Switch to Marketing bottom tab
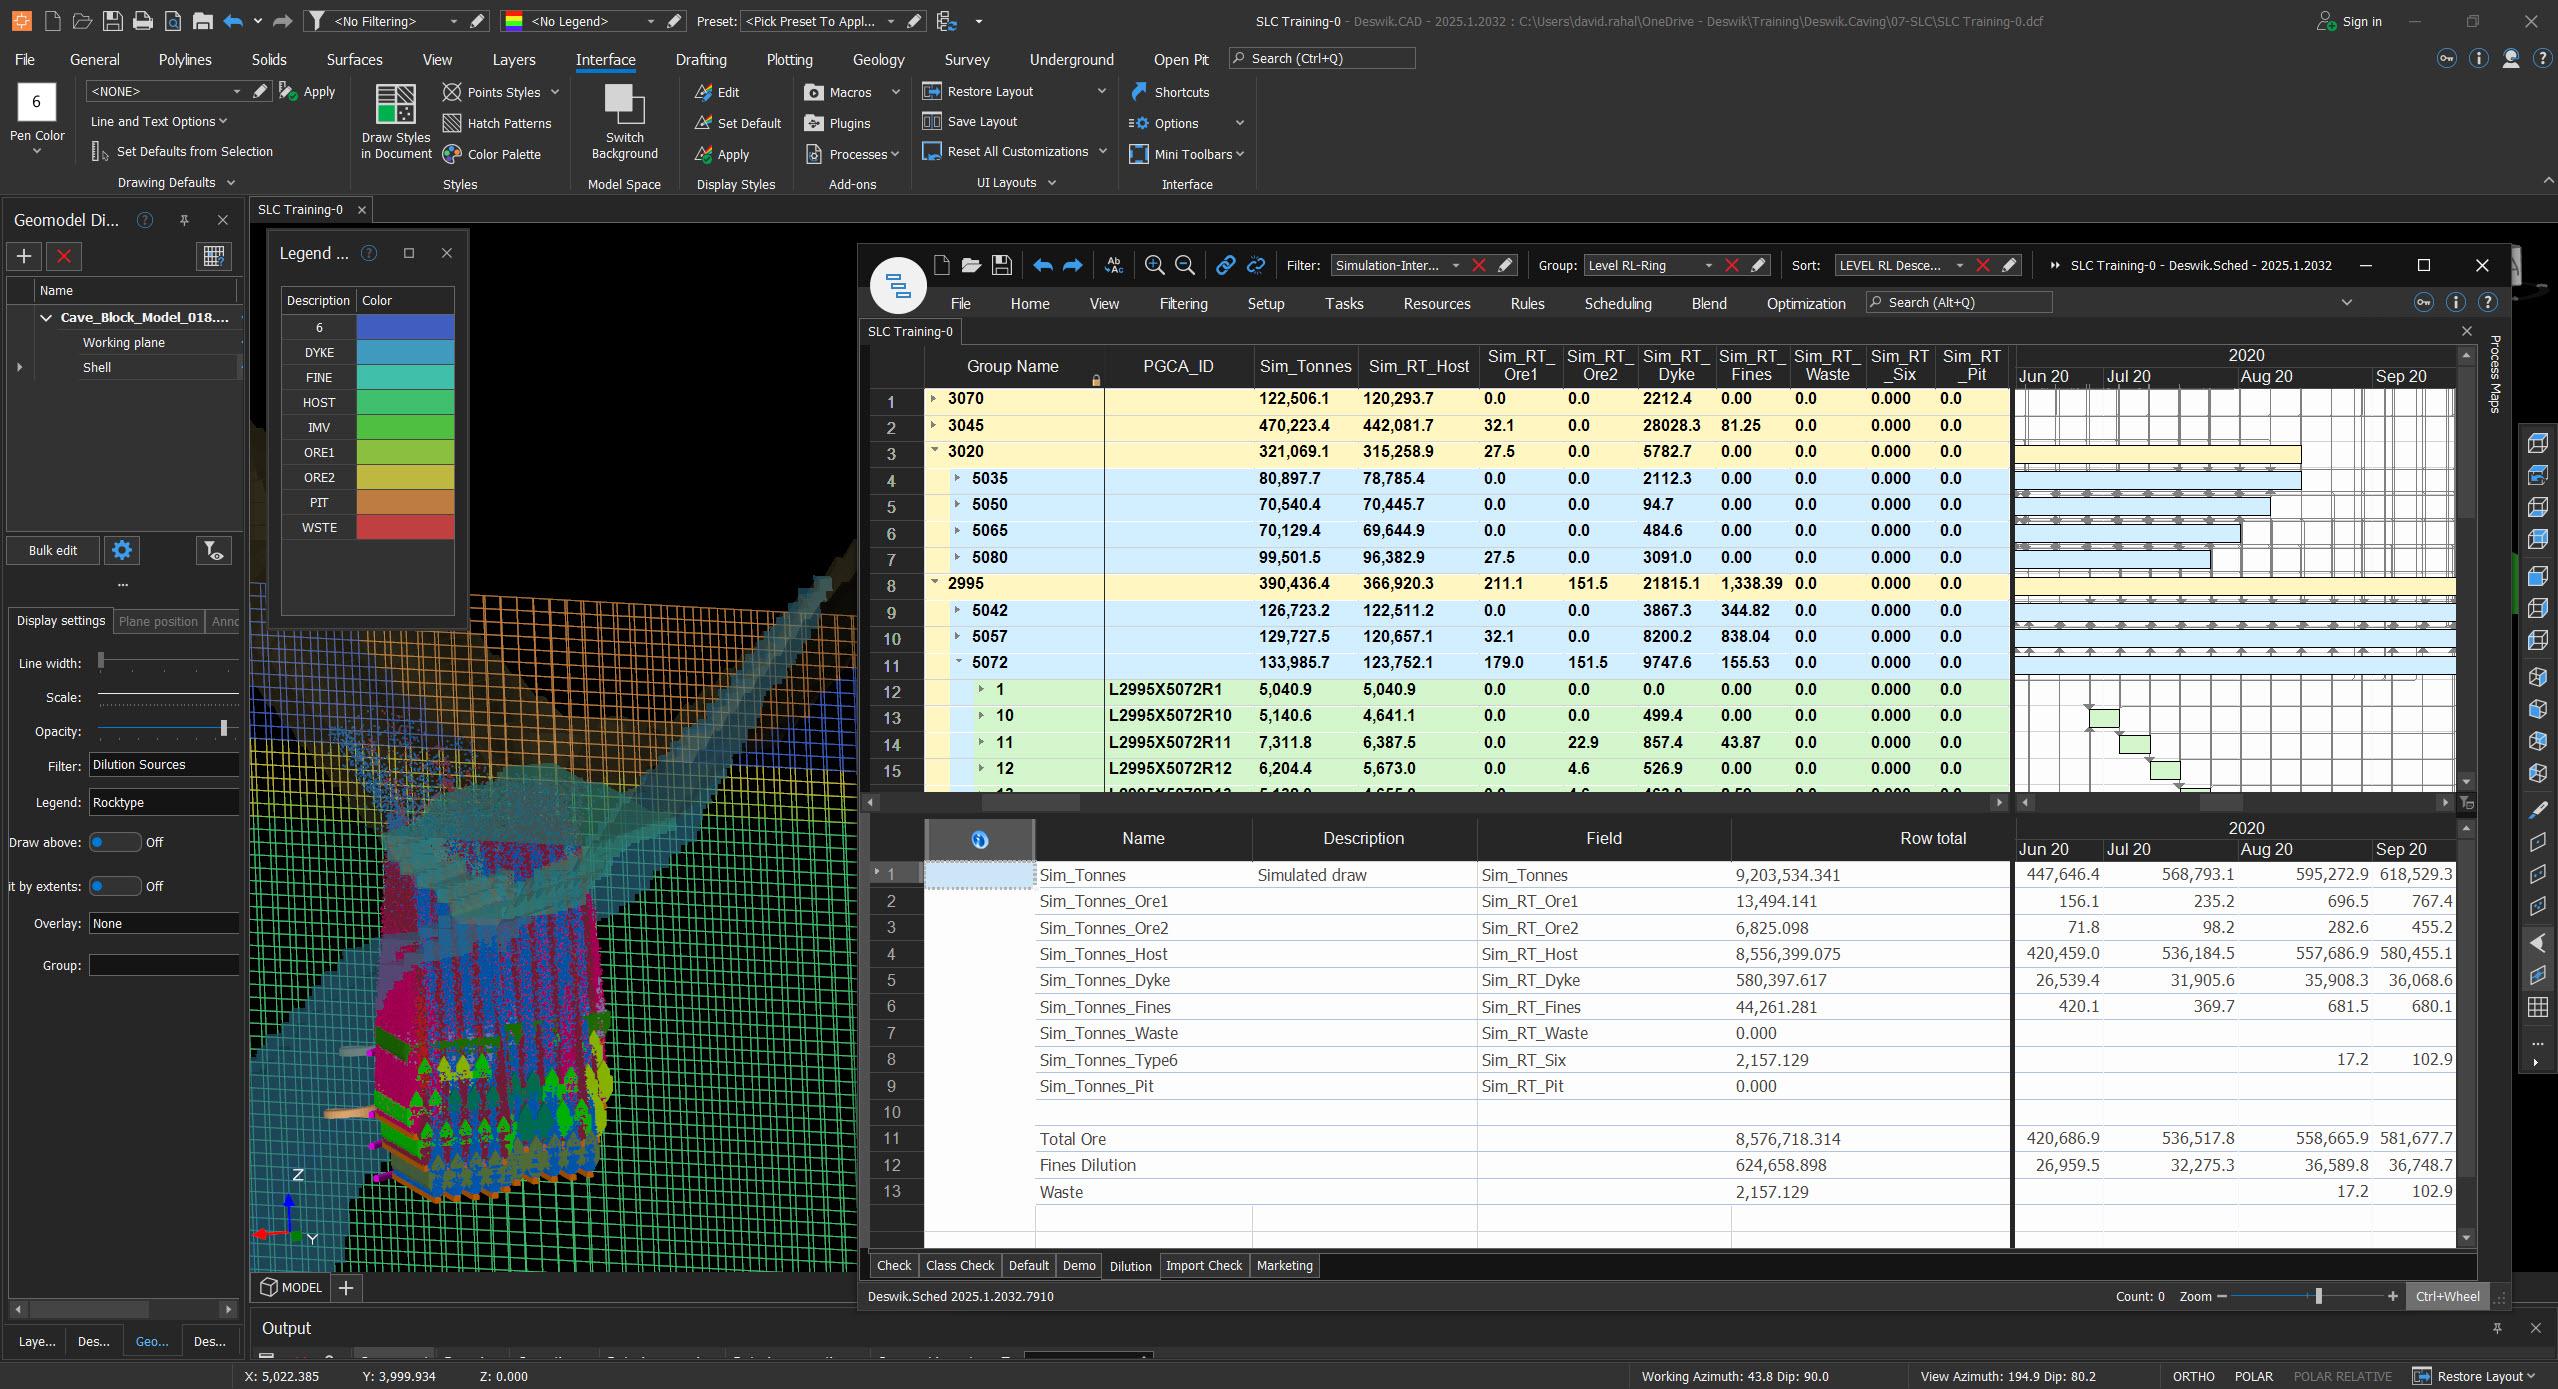 click(1284, 1265)
